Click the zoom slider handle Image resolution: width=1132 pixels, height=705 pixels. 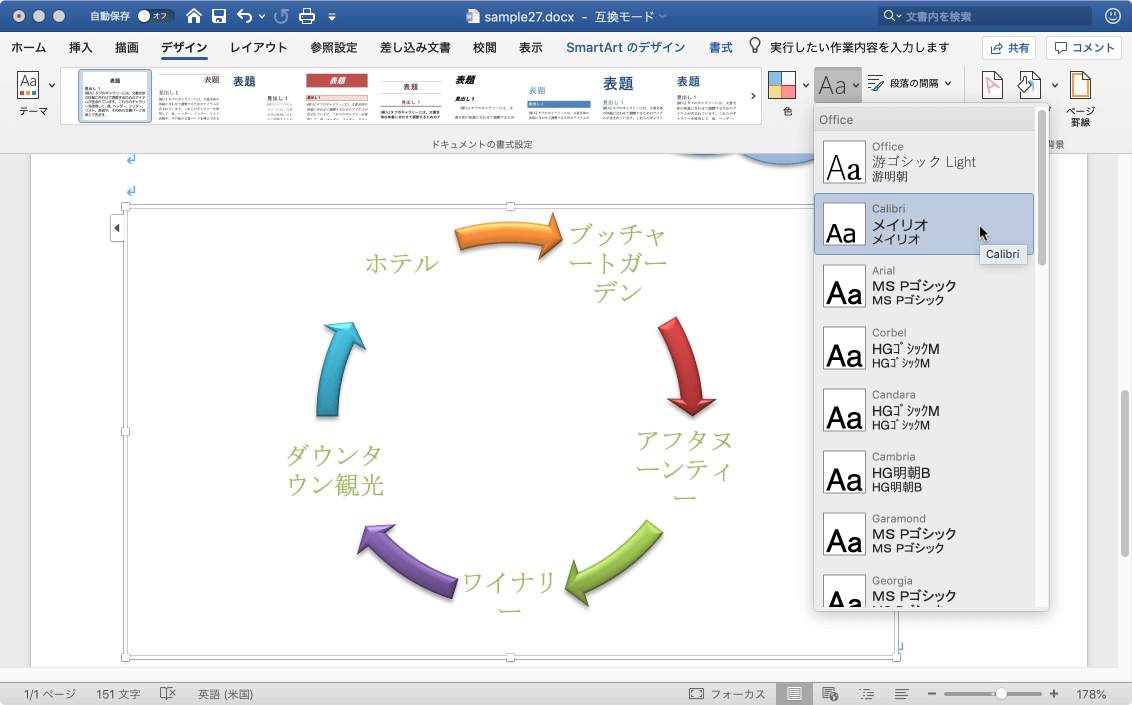tap(1001, 693)
